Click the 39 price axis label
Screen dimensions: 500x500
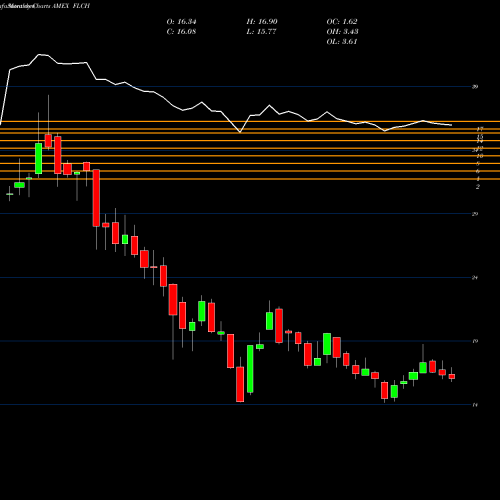(x=475, y=87)
